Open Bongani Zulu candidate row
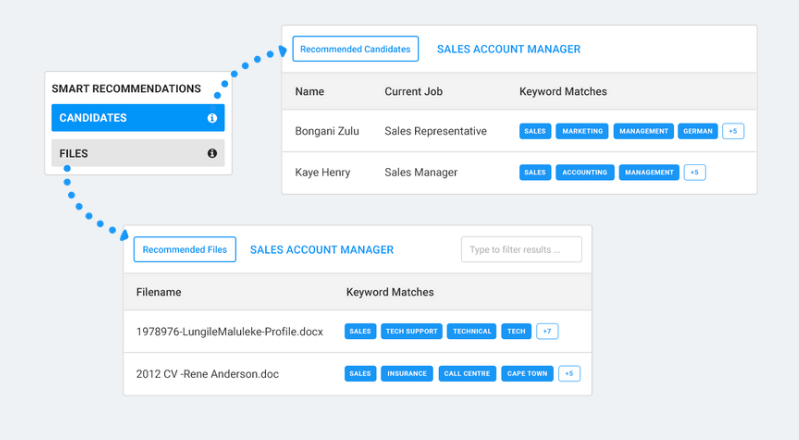The image size is (799, 440). pyautogui.click(x=327, y=131)
